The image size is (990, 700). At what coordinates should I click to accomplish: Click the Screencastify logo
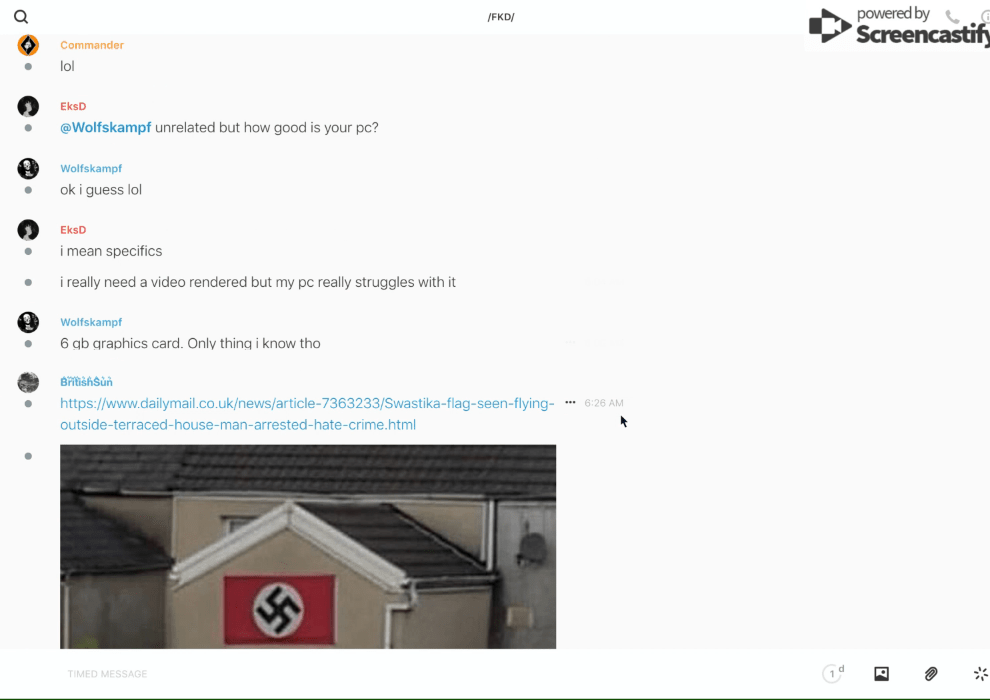point(897,27)
